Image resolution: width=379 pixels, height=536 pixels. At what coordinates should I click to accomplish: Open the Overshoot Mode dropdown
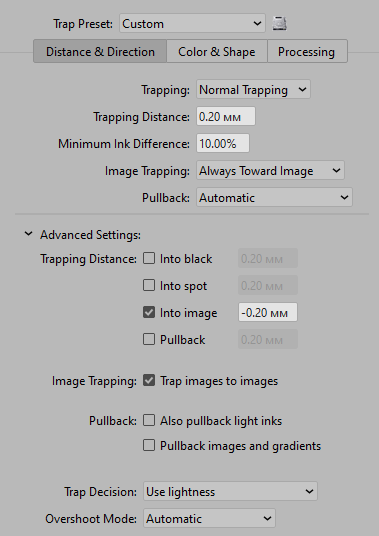(x=209, y=519)
